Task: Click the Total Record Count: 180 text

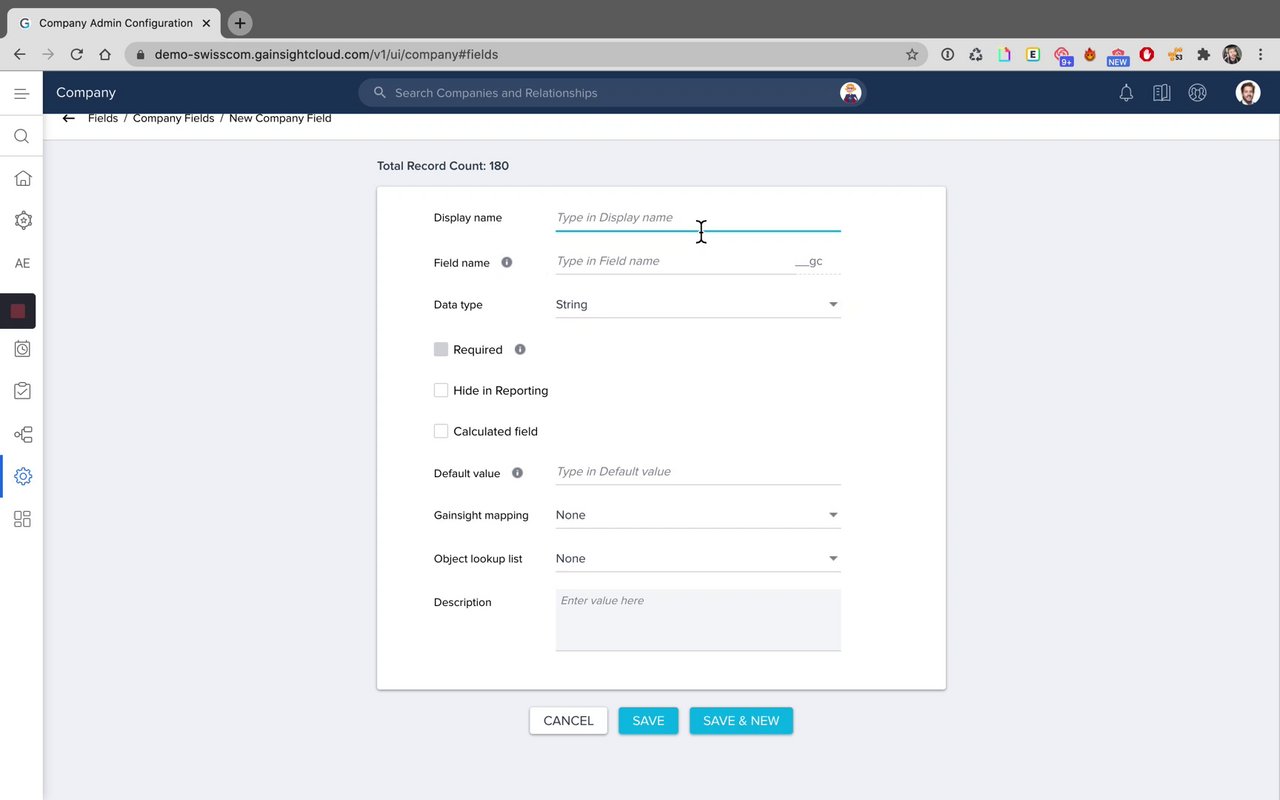Action: point(443,166)
